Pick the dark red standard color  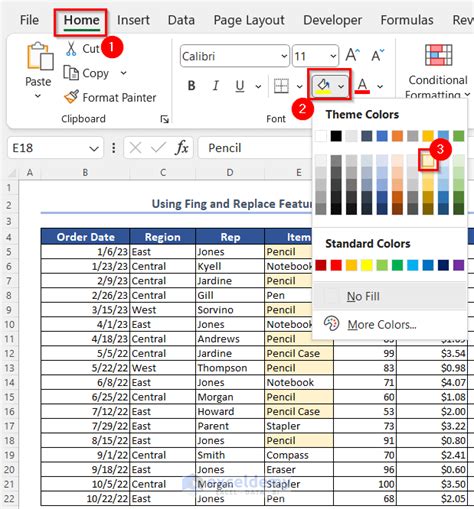click(321, 265)
